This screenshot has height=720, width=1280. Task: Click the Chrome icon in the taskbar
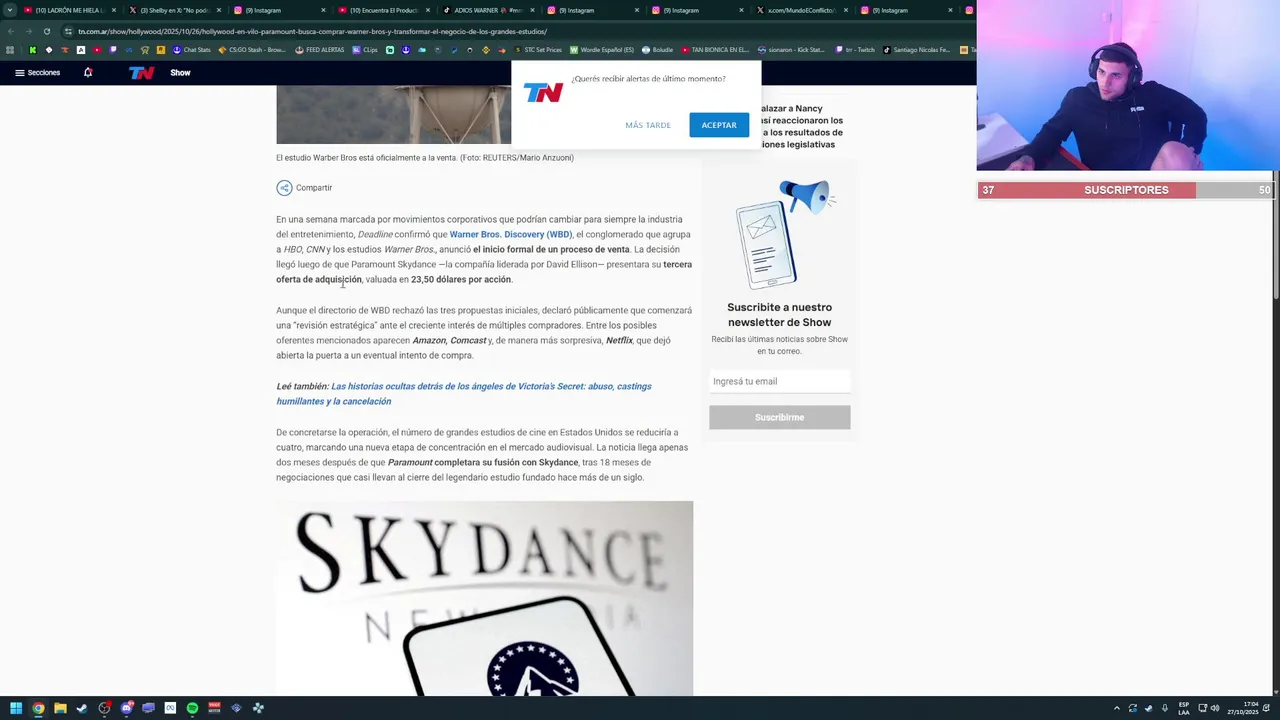[x=38, y=708]
